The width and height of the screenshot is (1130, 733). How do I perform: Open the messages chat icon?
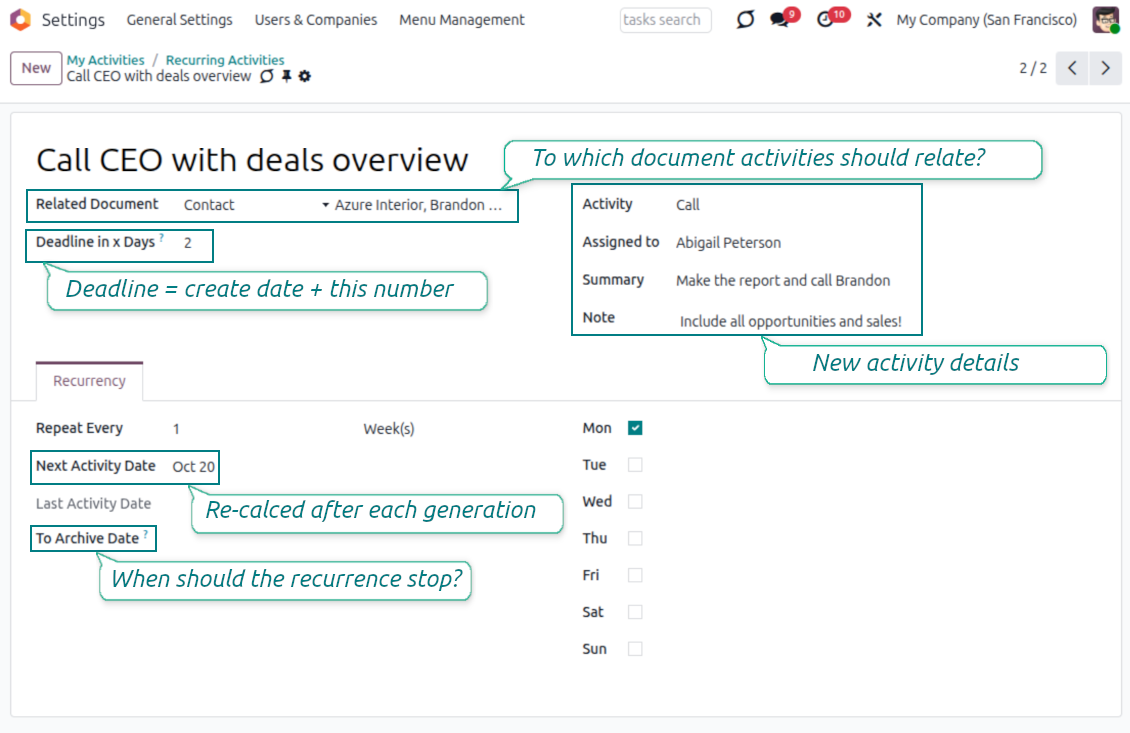780,20
